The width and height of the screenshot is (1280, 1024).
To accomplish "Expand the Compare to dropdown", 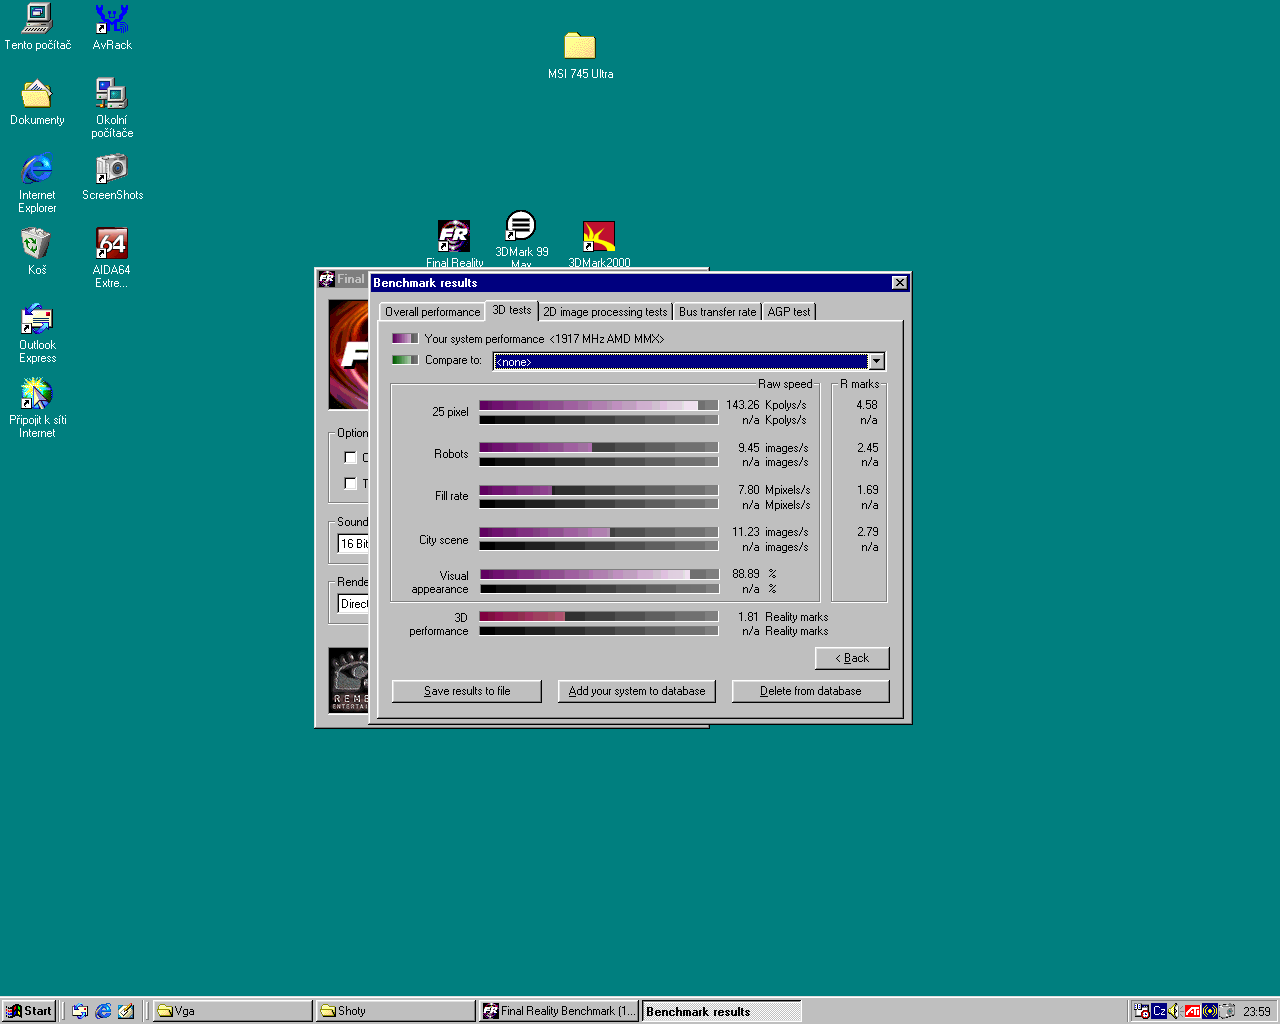I will click(x=876, y=361).
